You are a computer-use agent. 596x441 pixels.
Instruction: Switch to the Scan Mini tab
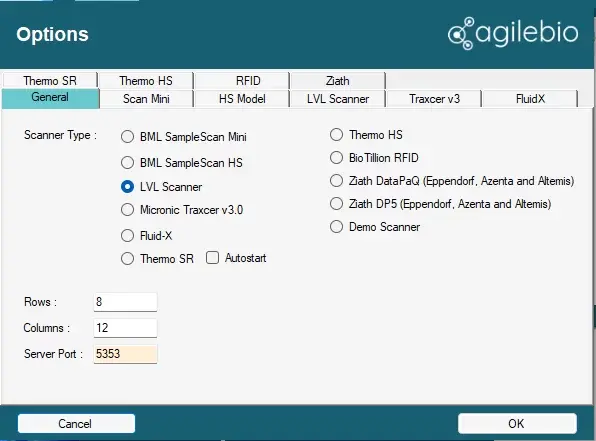tap(146, 99)
